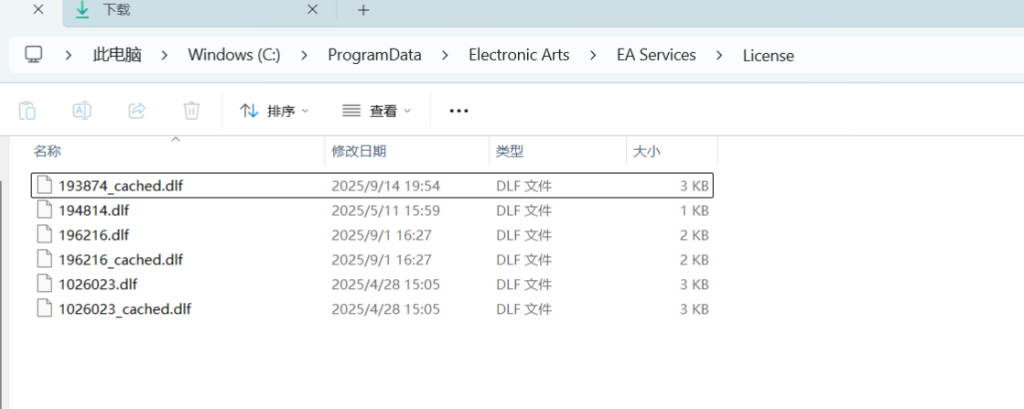The height and width of the screenshot is (409, 1024).
Task: Go to EA Services breadcrumb folder
Action: 655,55
